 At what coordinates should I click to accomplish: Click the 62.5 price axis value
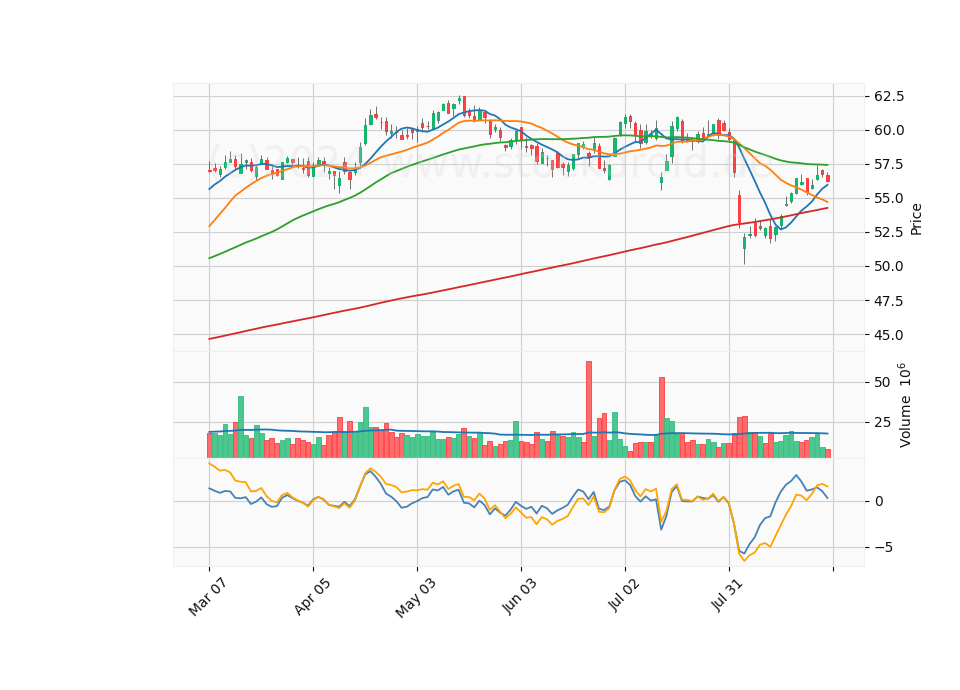tap(889, 97)
